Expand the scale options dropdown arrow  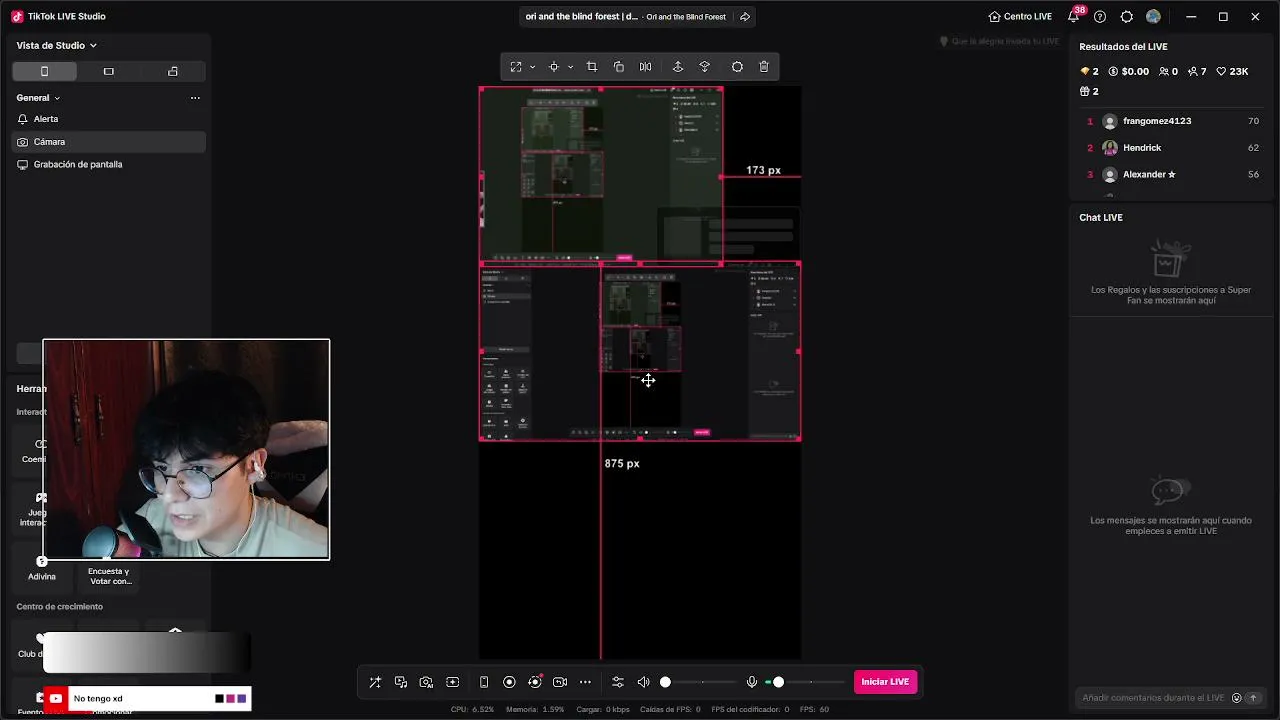point(532,67)
